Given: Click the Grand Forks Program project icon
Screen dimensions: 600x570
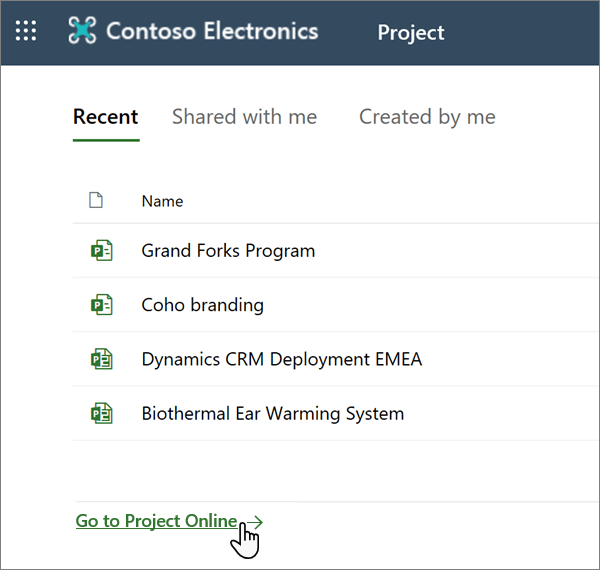Looking at the screenshot, I should 102,251.
